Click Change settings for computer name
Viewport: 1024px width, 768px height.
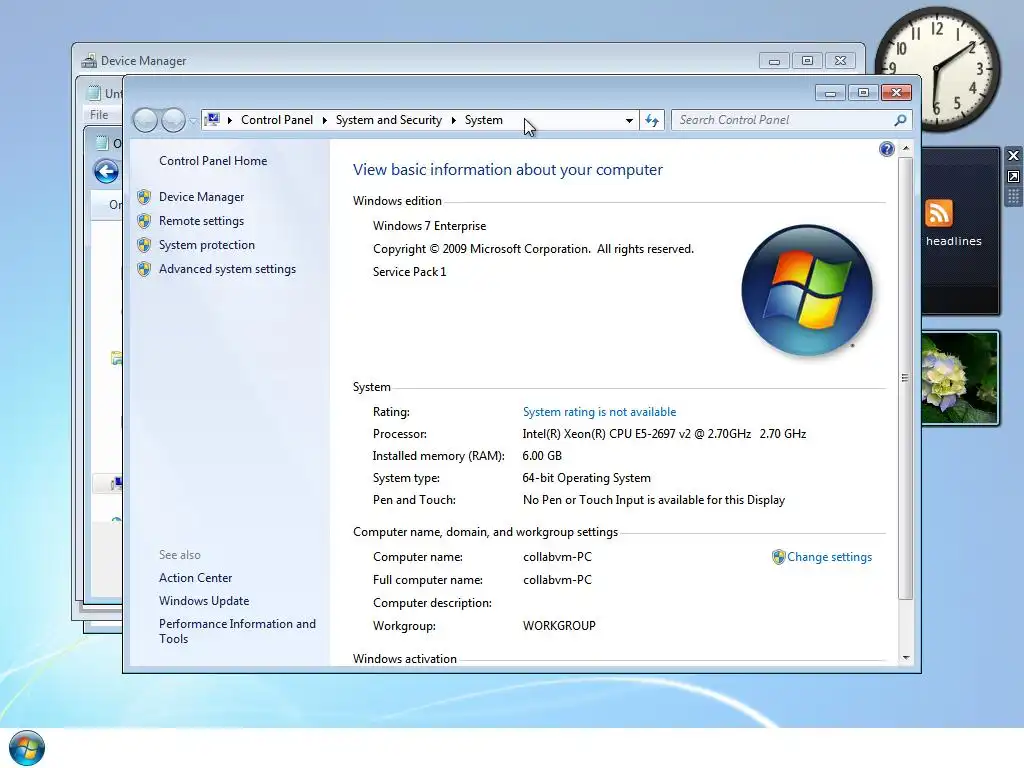[829, 557]
